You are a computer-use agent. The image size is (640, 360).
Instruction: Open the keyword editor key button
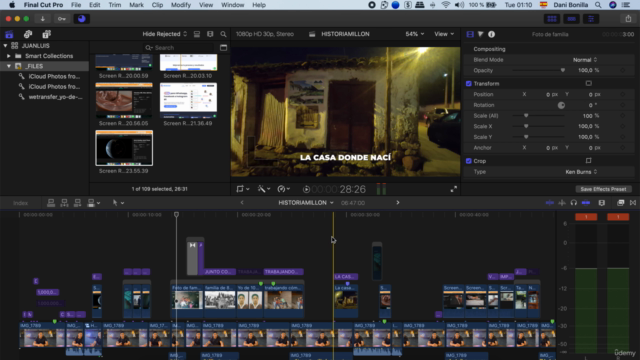point(62,19)
